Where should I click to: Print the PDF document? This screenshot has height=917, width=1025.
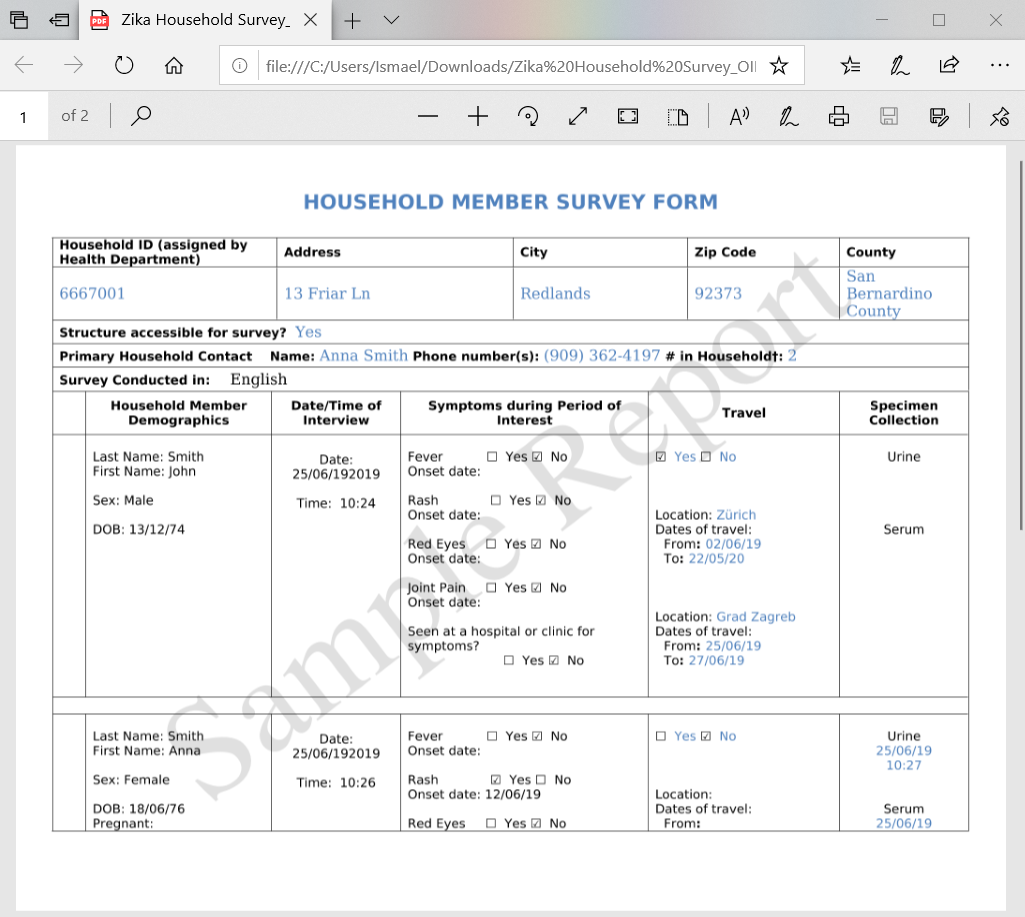point(839,117)
